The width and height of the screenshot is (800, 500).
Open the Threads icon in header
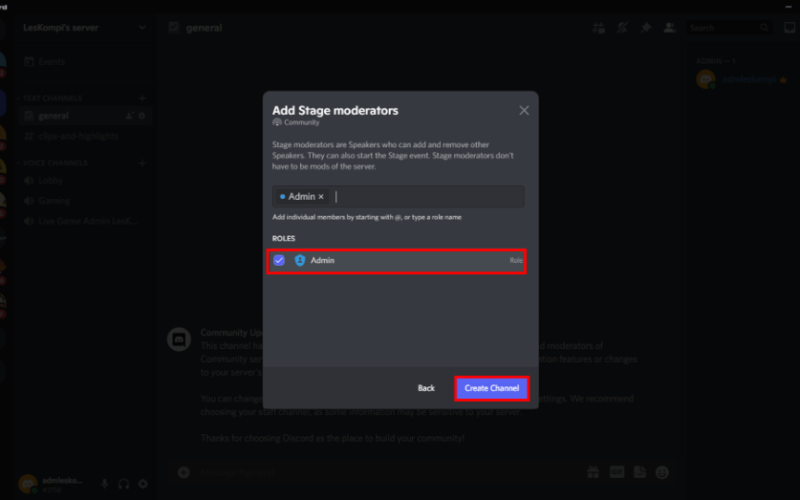(x=598, y=28)
